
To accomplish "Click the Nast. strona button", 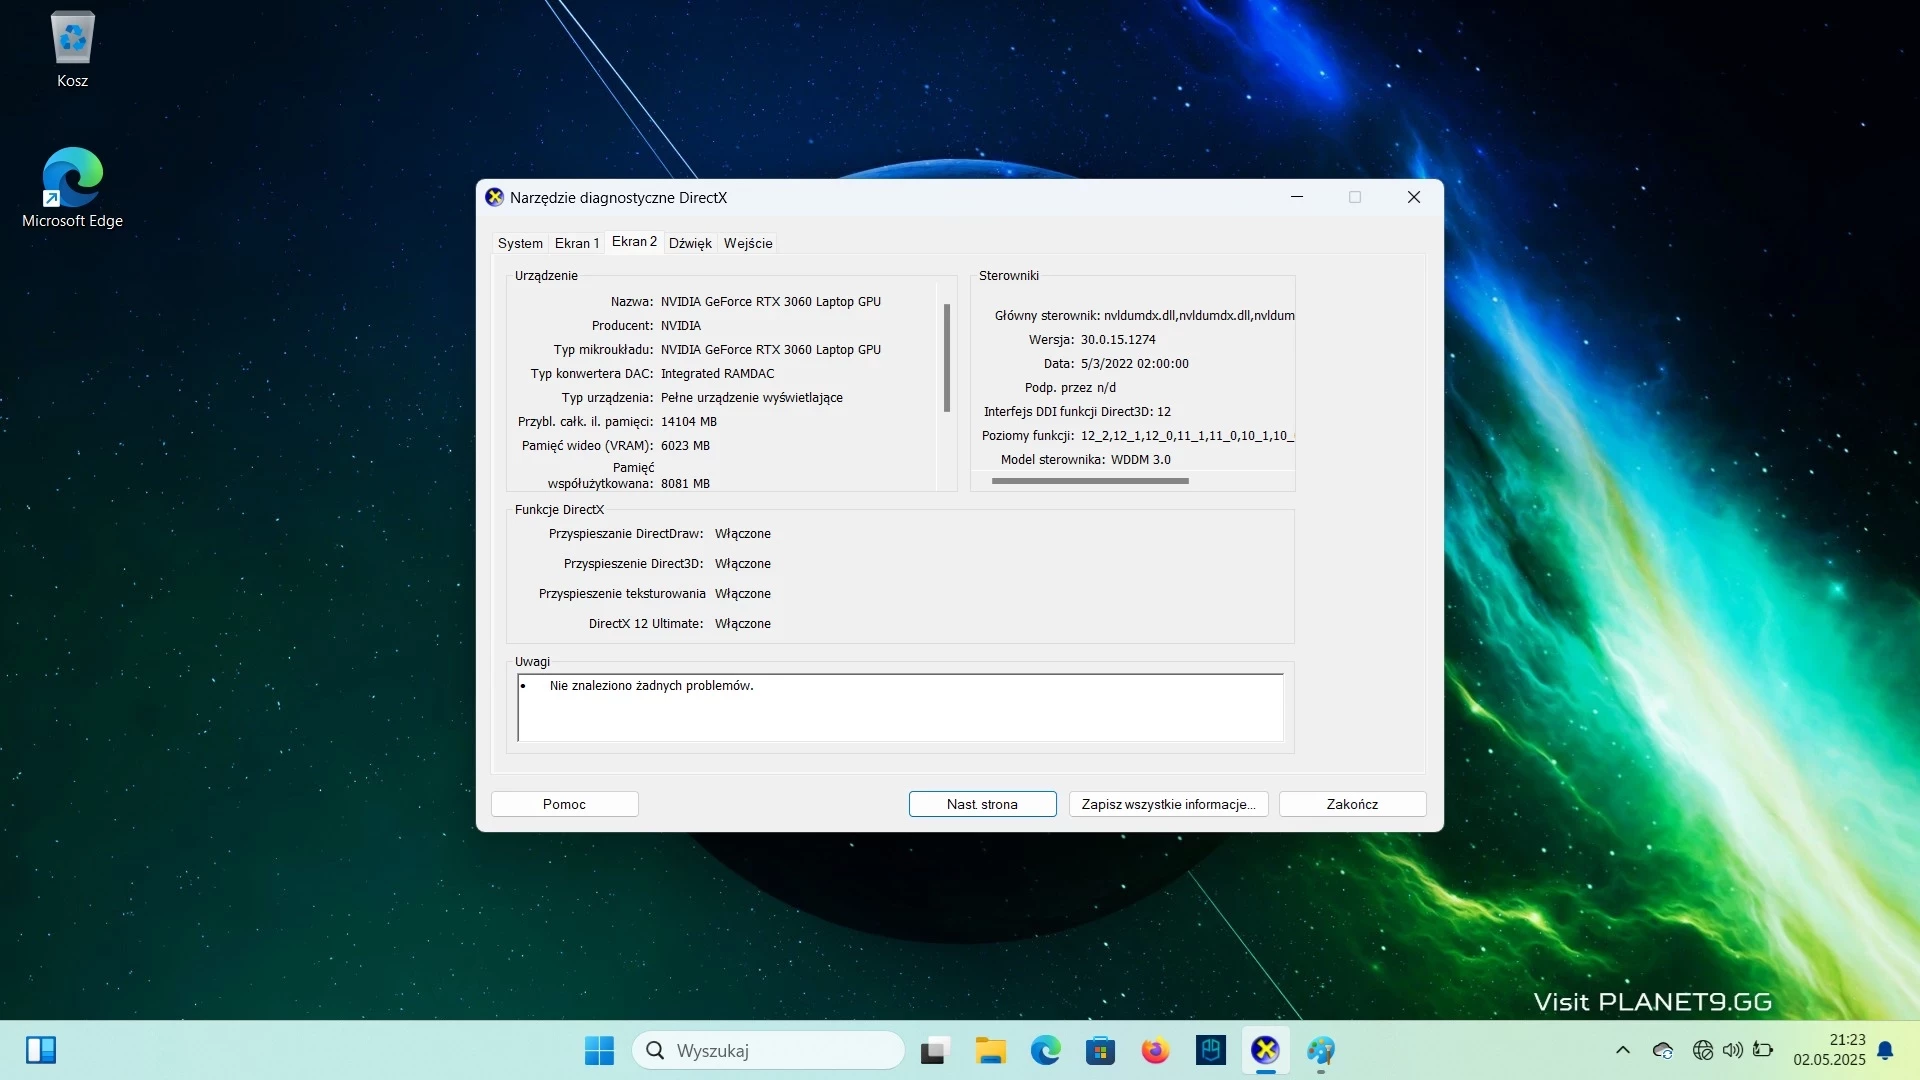I will (x=982, y=804).
